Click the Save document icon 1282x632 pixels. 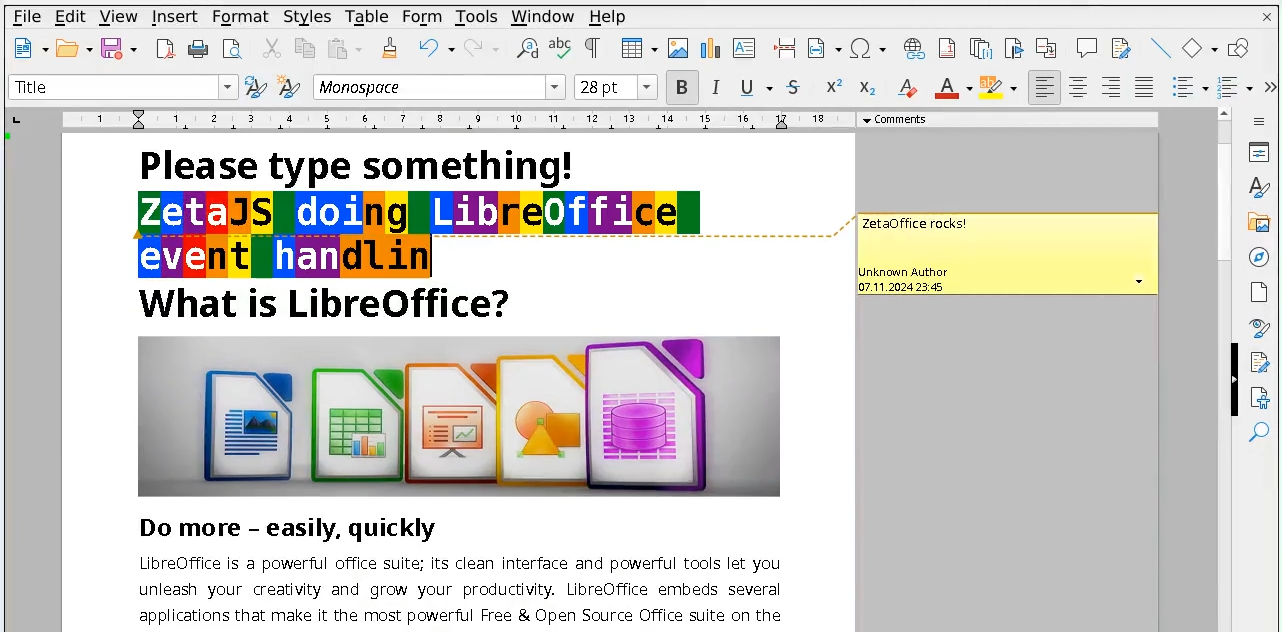(x=111, y=48)
